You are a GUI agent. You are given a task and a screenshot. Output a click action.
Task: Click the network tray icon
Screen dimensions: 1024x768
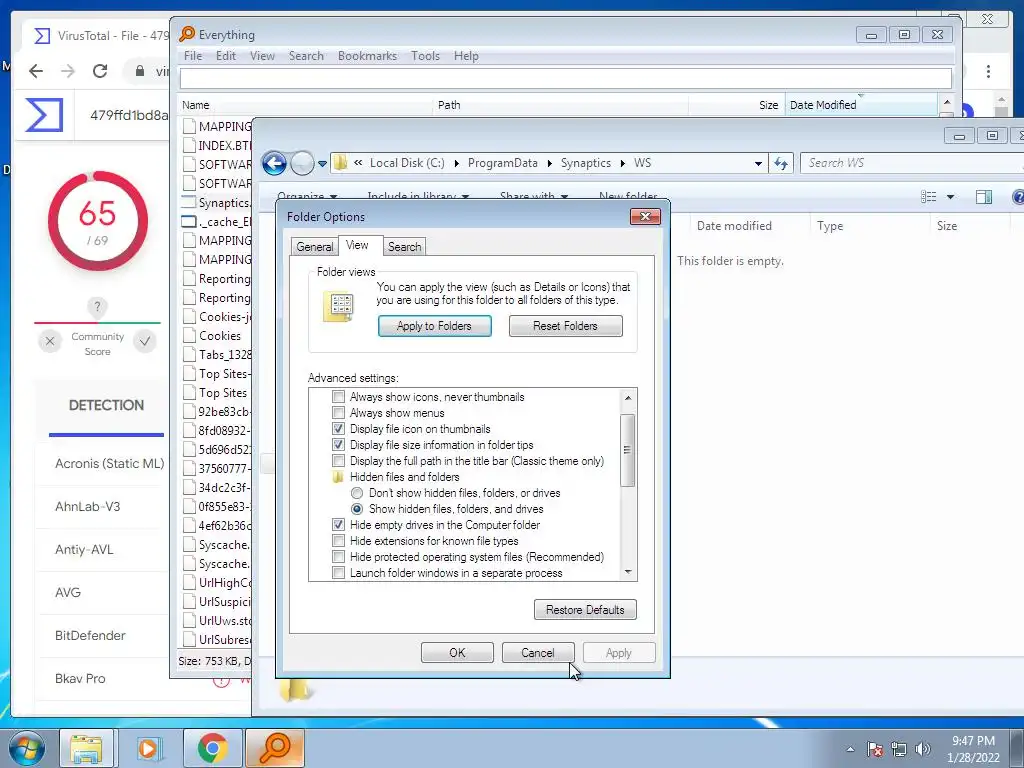pos(899,749)
